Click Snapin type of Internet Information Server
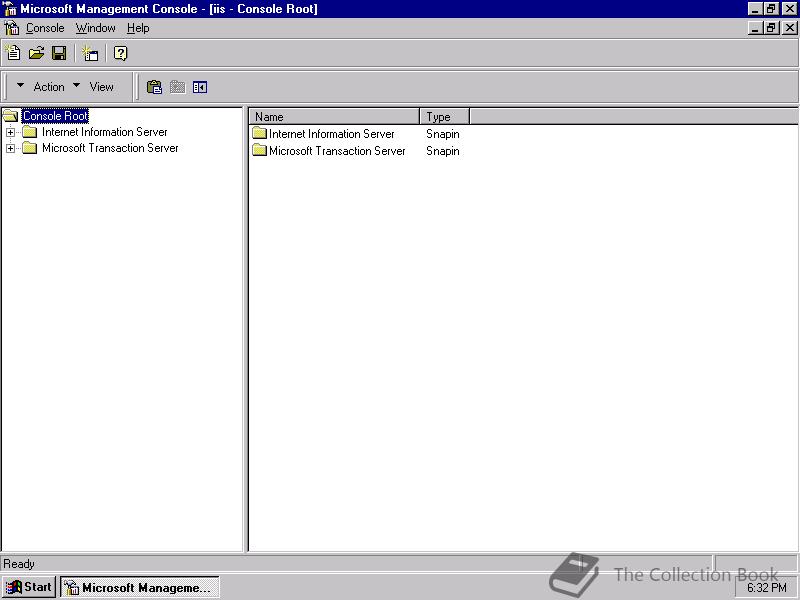The image size is (800, 600). tap(443, 134)
